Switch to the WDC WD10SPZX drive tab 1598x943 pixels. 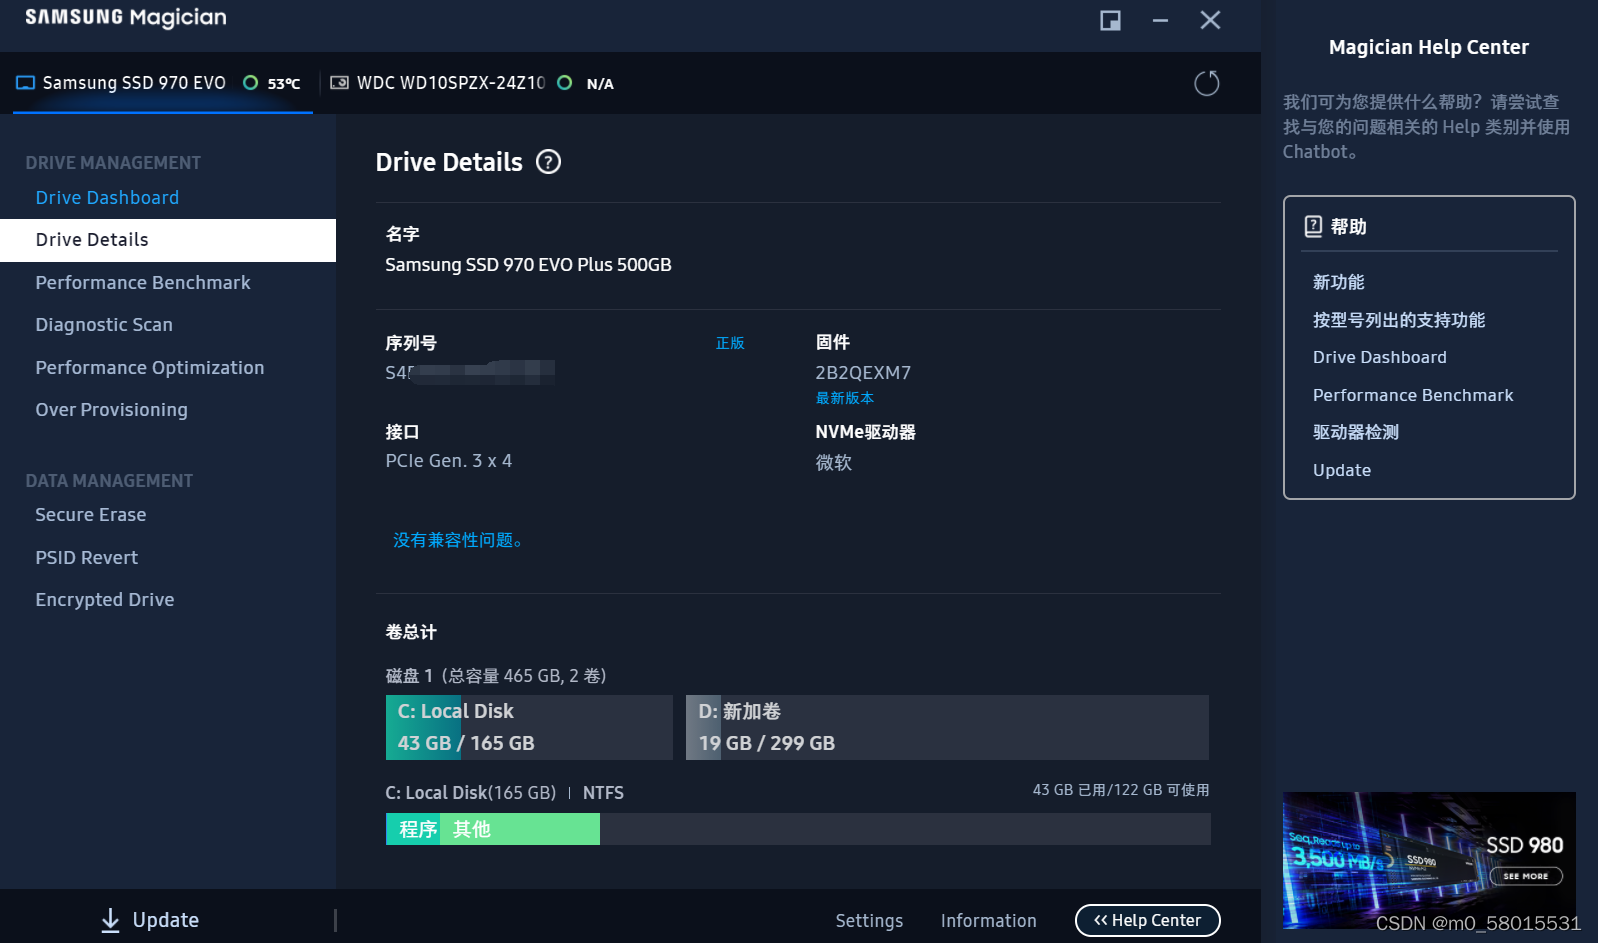point(451,83)
